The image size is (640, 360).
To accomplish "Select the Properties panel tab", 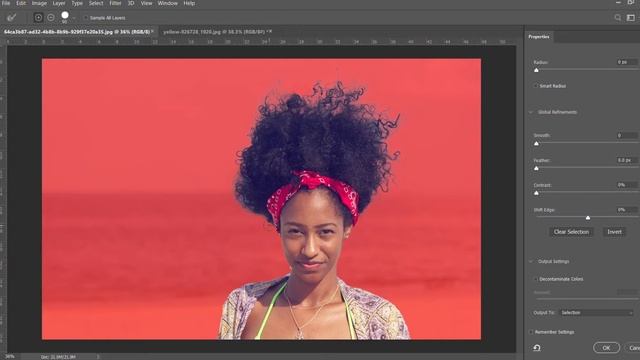I will [539, 37].
